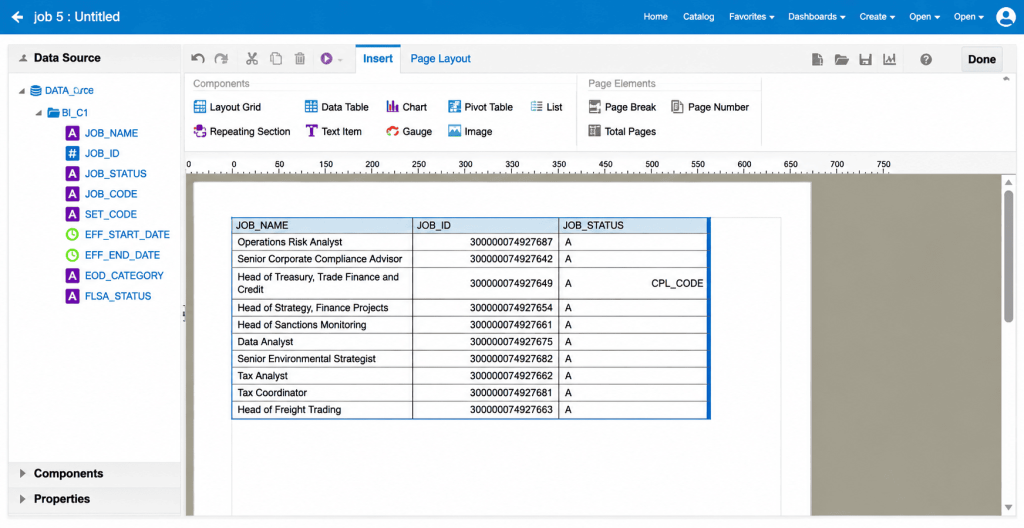The height and width of the screenshot is (528, 1024).
Task: Open the user profile avatar icon
Action: pos(1006,17)
